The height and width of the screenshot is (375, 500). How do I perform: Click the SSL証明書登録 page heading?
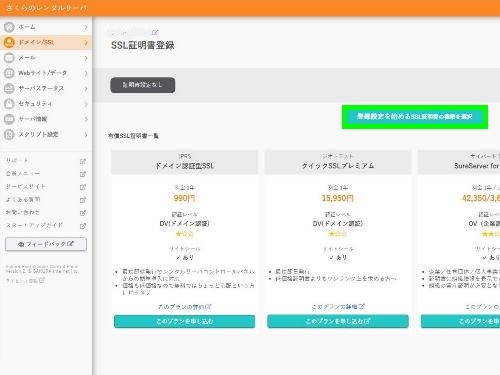coord(143,45)
